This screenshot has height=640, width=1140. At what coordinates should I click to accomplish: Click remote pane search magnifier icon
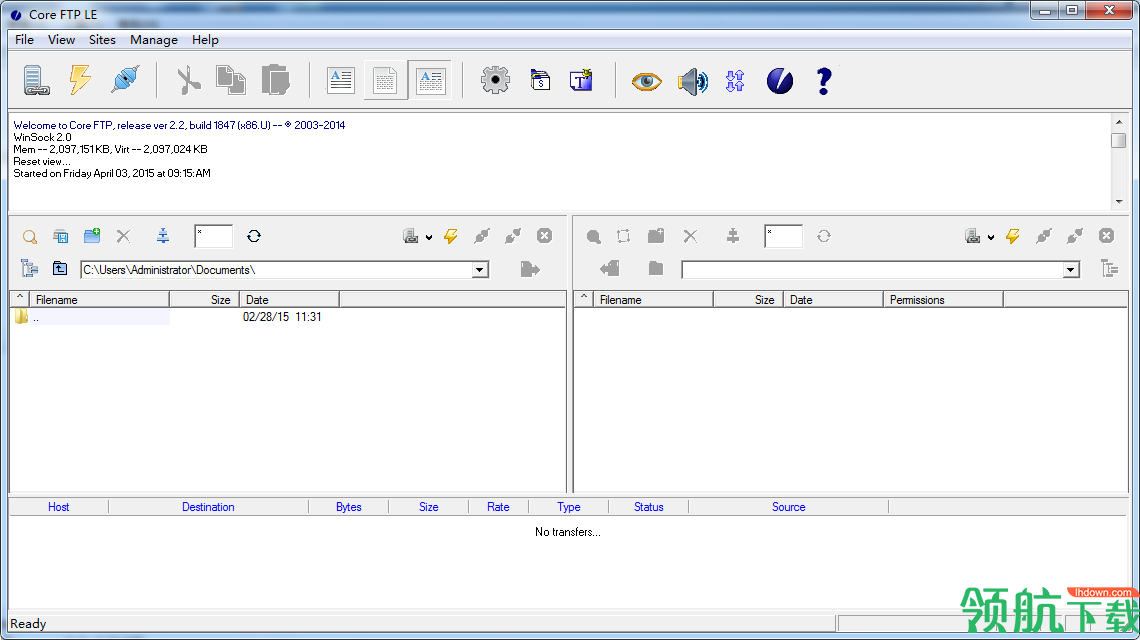[x=593, y=236]
